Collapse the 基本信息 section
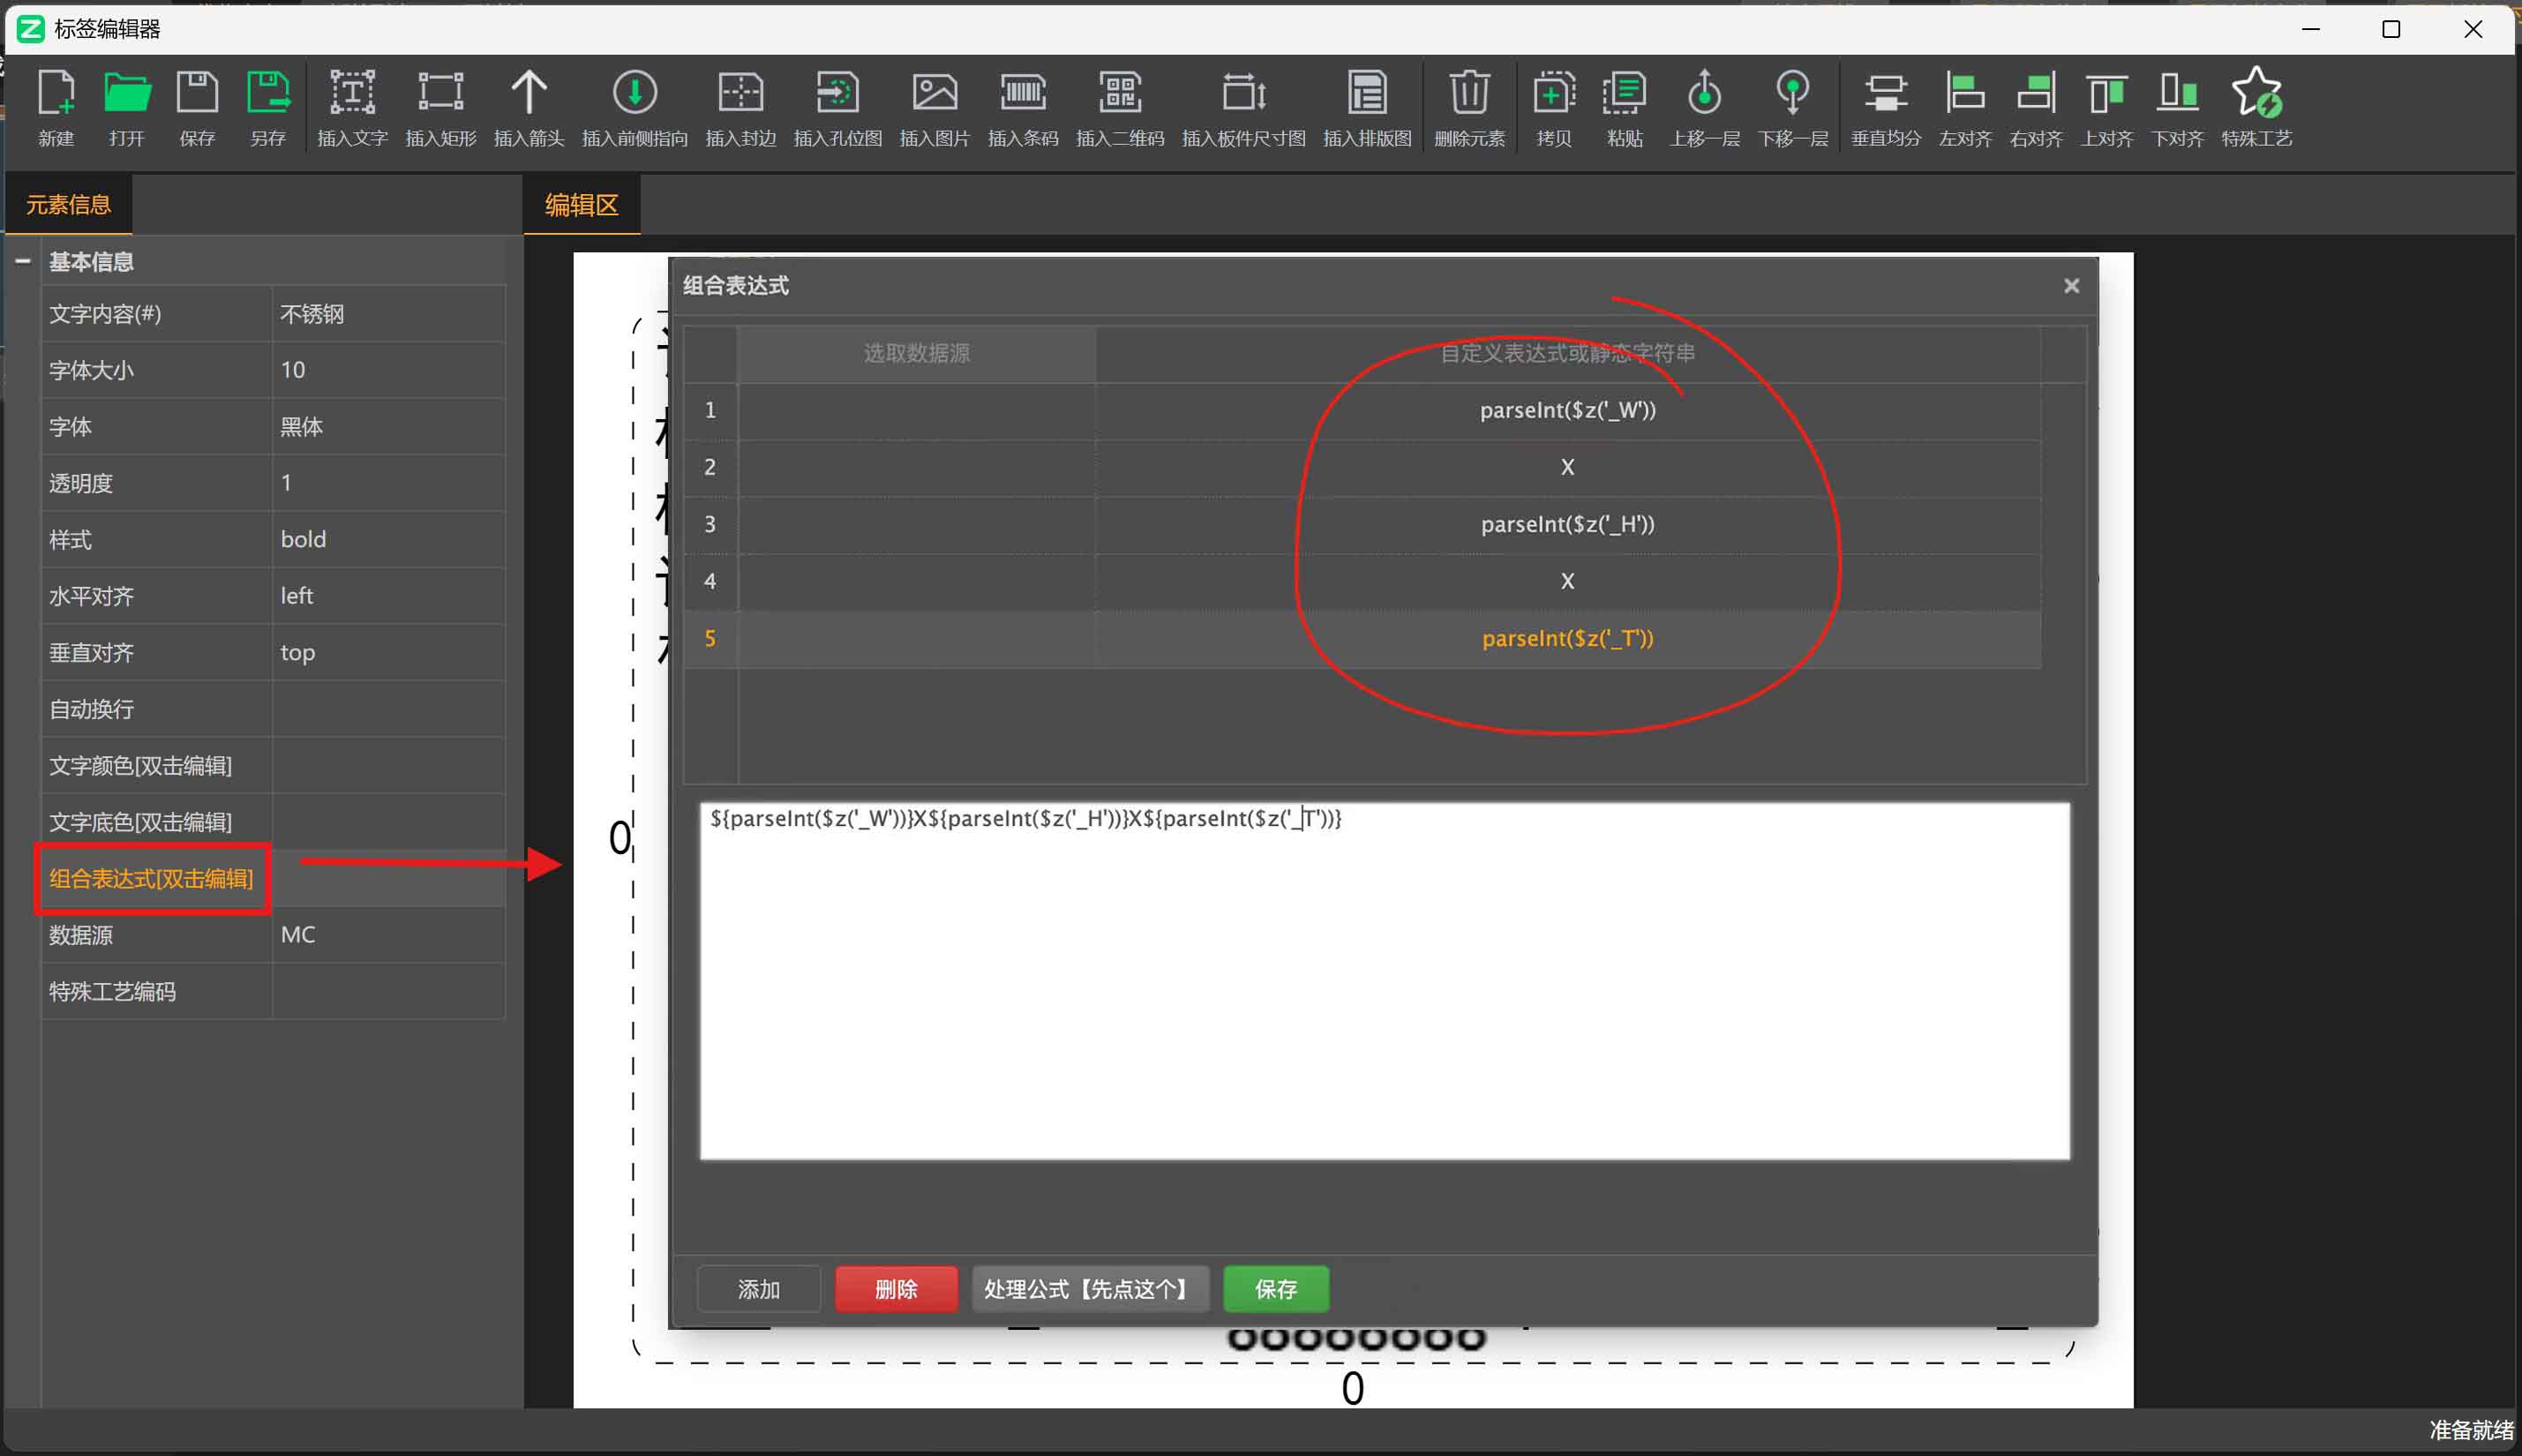This screenshot has height=1456, width=2522. point(23,262)
